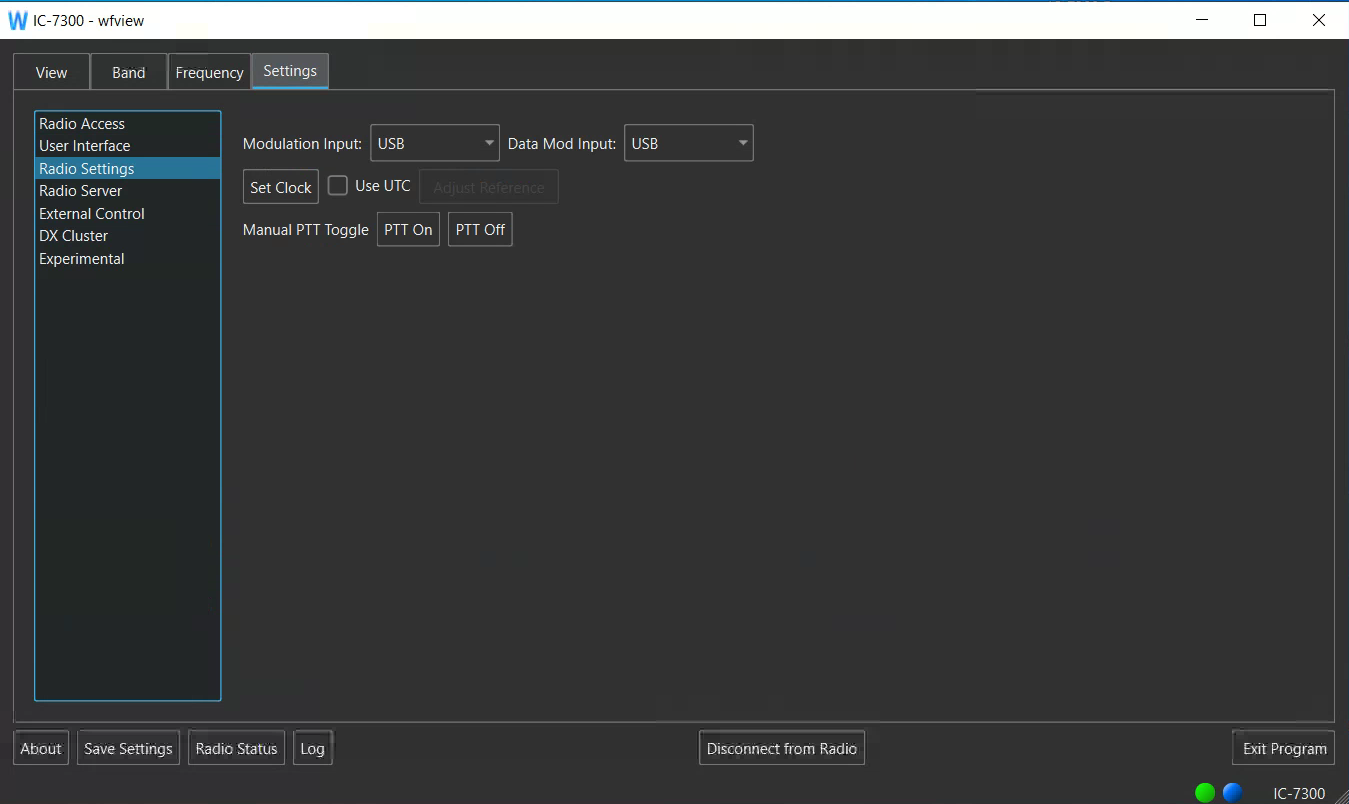The height and width of the screenshot is (804, 1349).
Task: Disconnect from Radio
Action: point(781,748)
